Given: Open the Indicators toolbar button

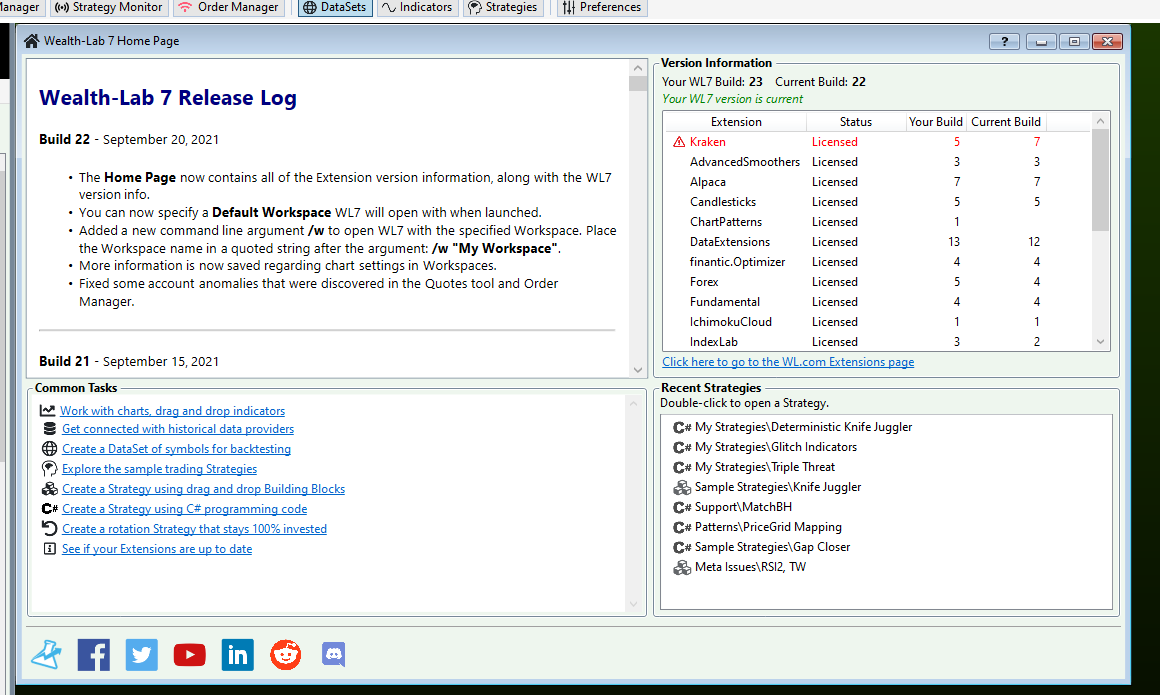Looking at the screenshot, I should tap(417, 7).
